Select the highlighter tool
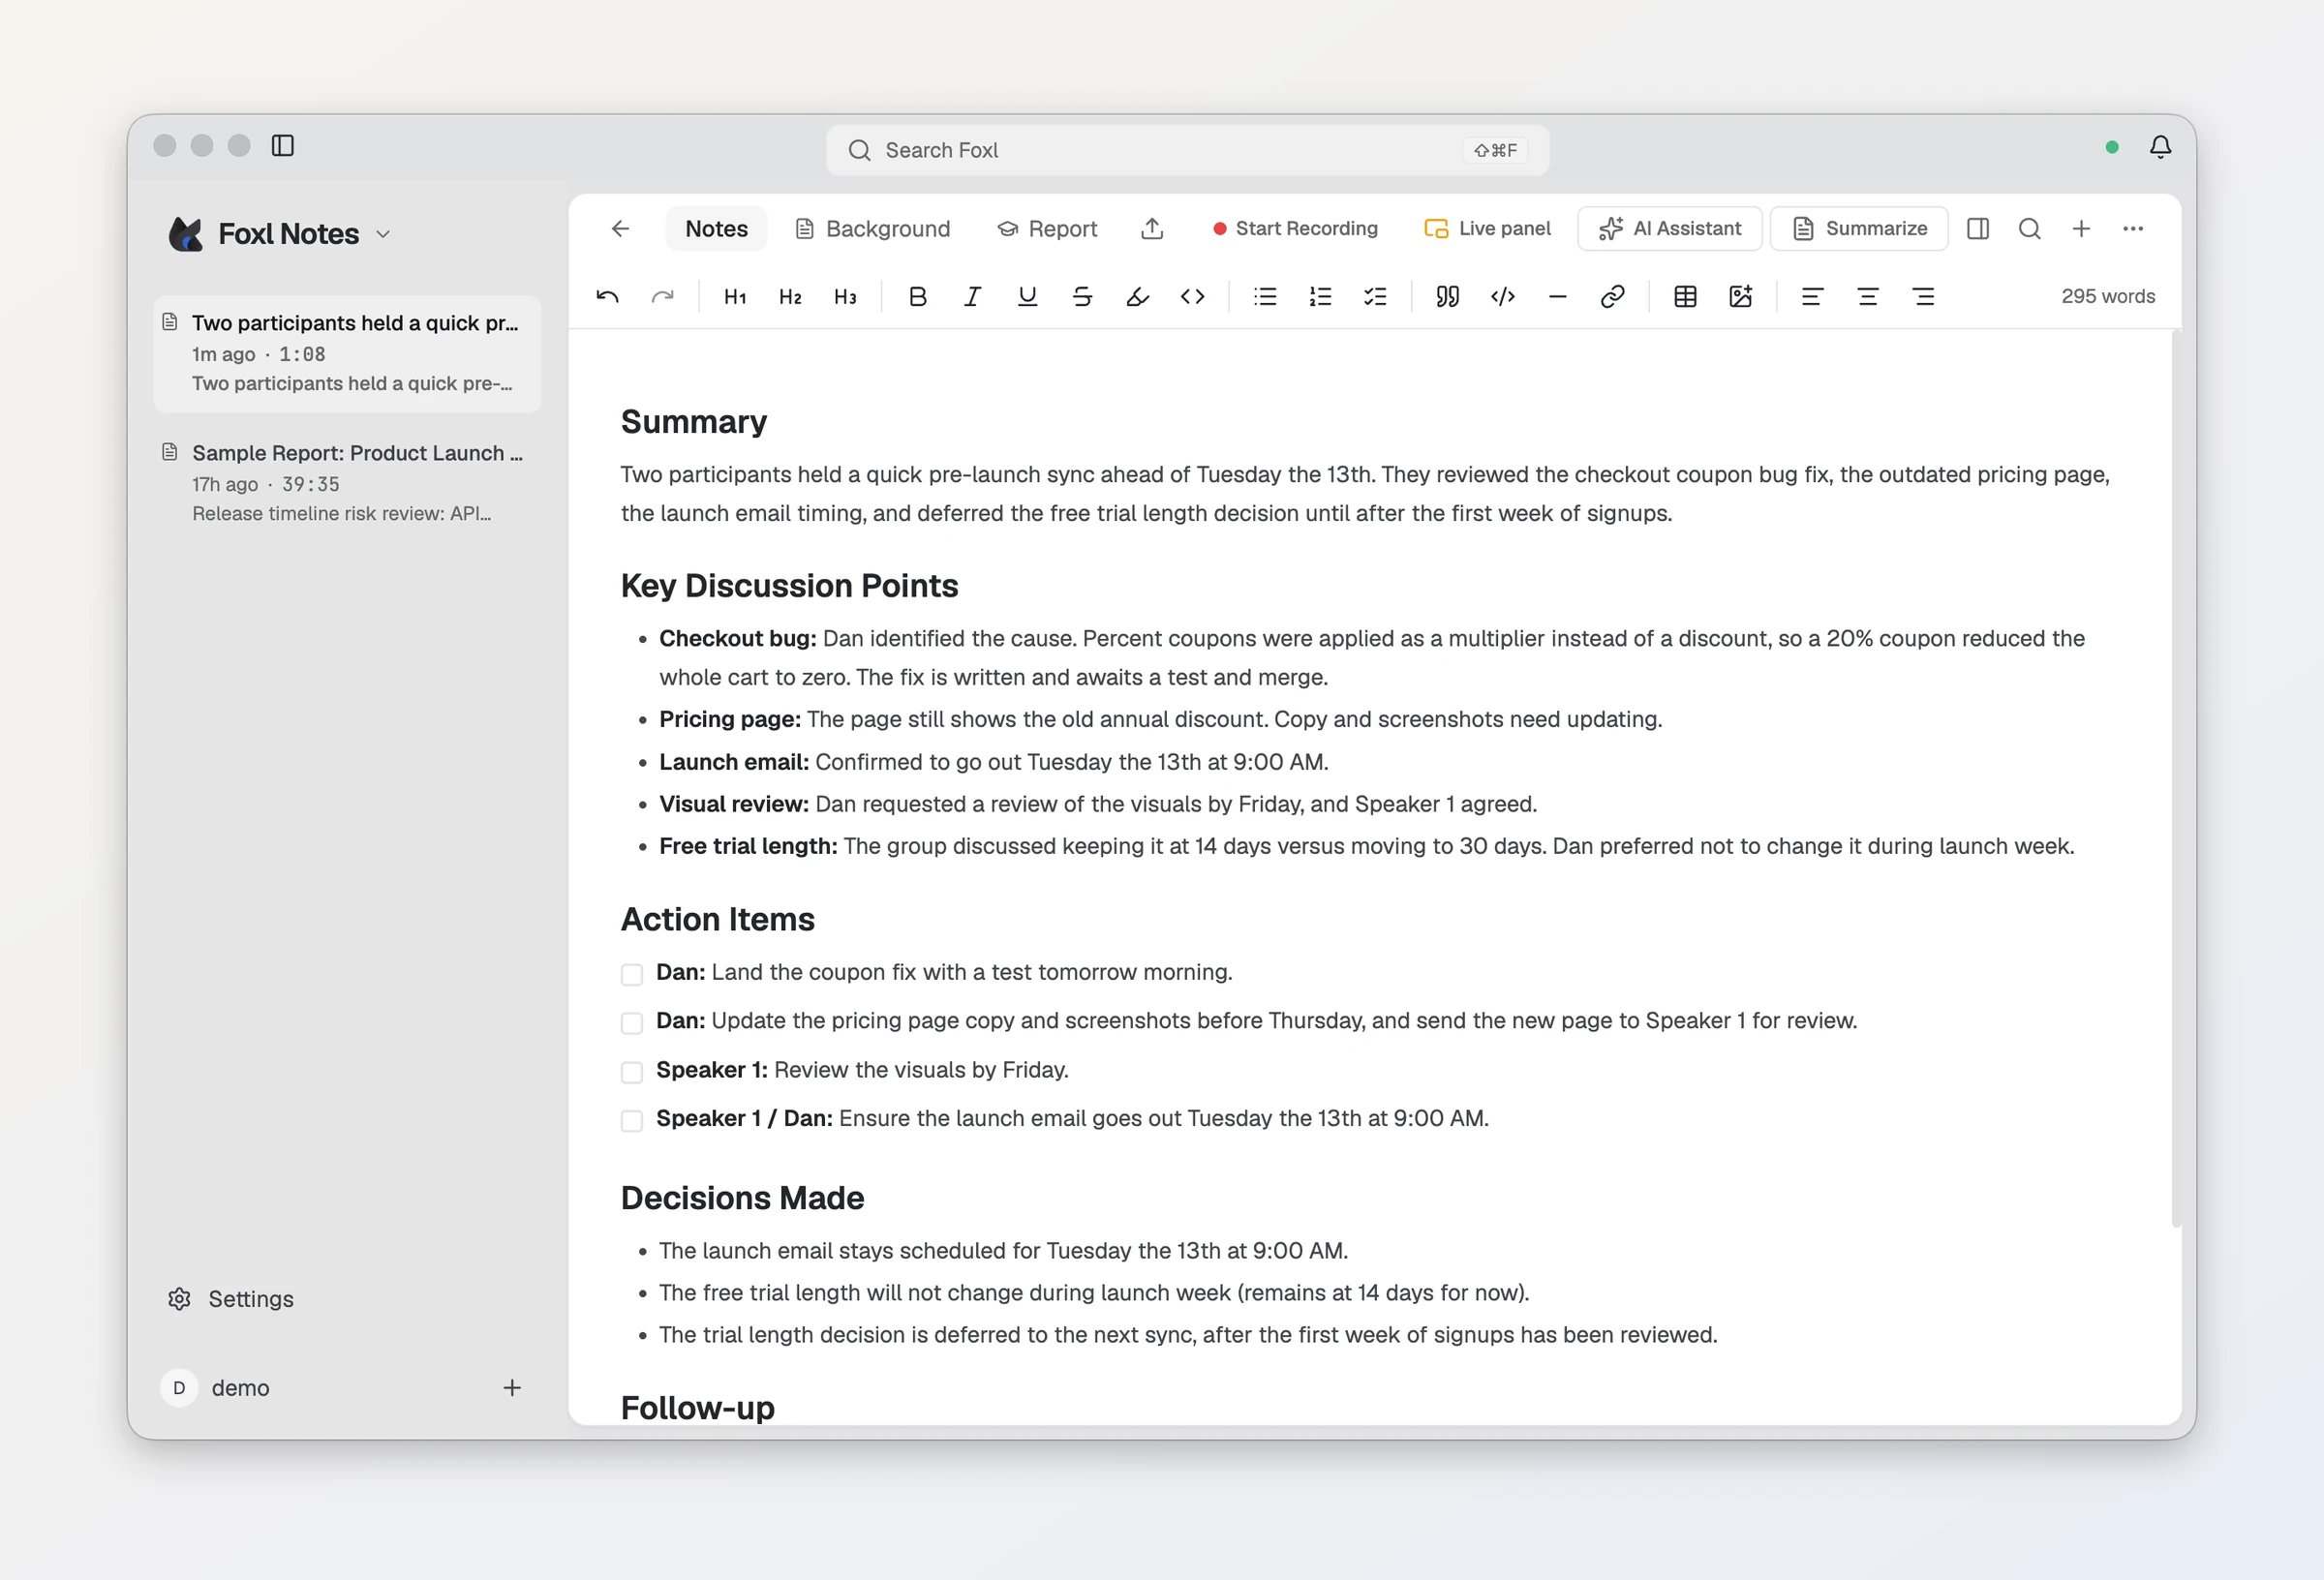Image resolution: width=2324 pixels, height=1580 pixels. coord(1137,297)
